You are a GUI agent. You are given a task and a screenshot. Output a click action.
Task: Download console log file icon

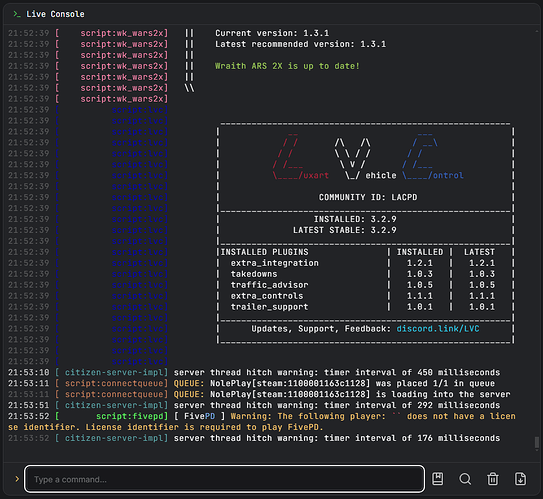coord(520,479)
